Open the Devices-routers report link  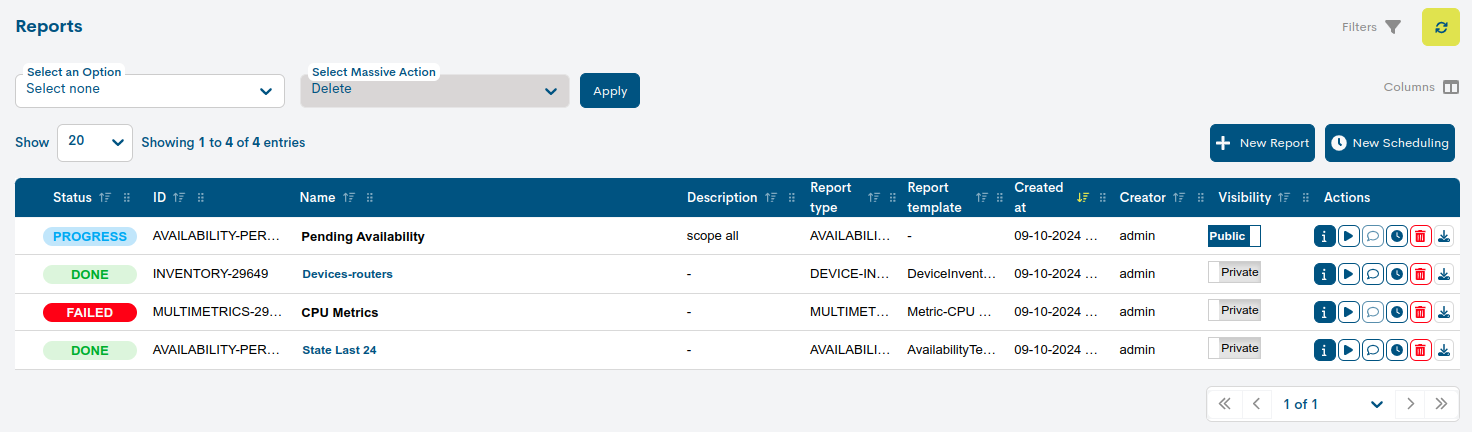click(347, 274)
